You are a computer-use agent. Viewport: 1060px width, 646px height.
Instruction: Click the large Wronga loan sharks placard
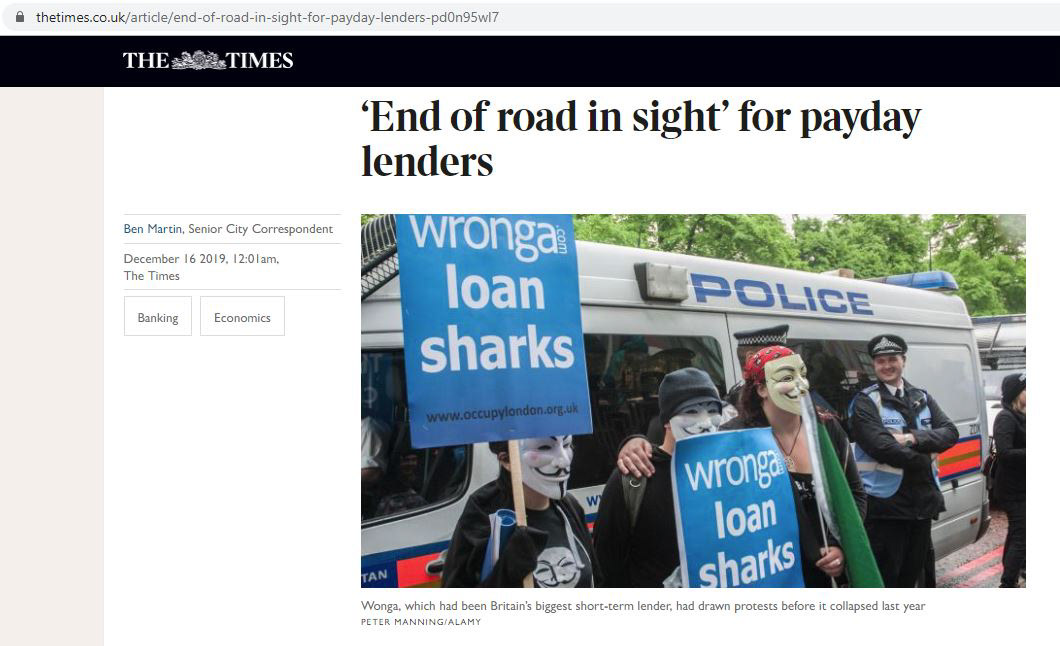pyautogui.click(x=493, y=328)
